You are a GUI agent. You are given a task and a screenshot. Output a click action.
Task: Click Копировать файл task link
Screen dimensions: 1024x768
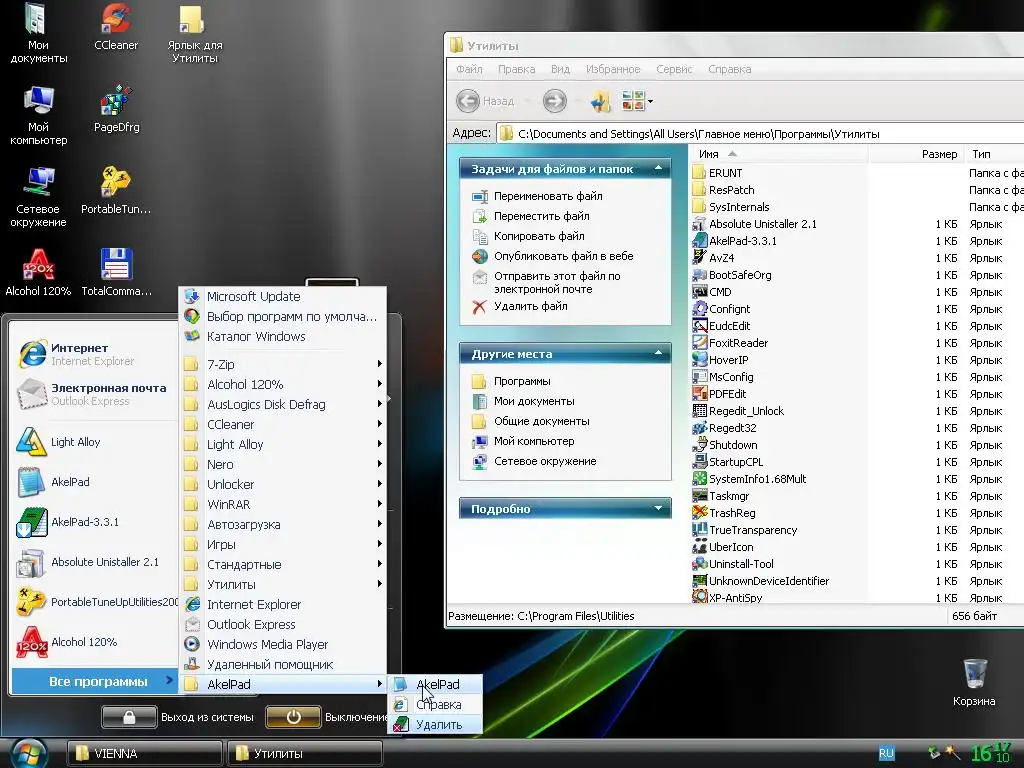click(x=539, y=236)
